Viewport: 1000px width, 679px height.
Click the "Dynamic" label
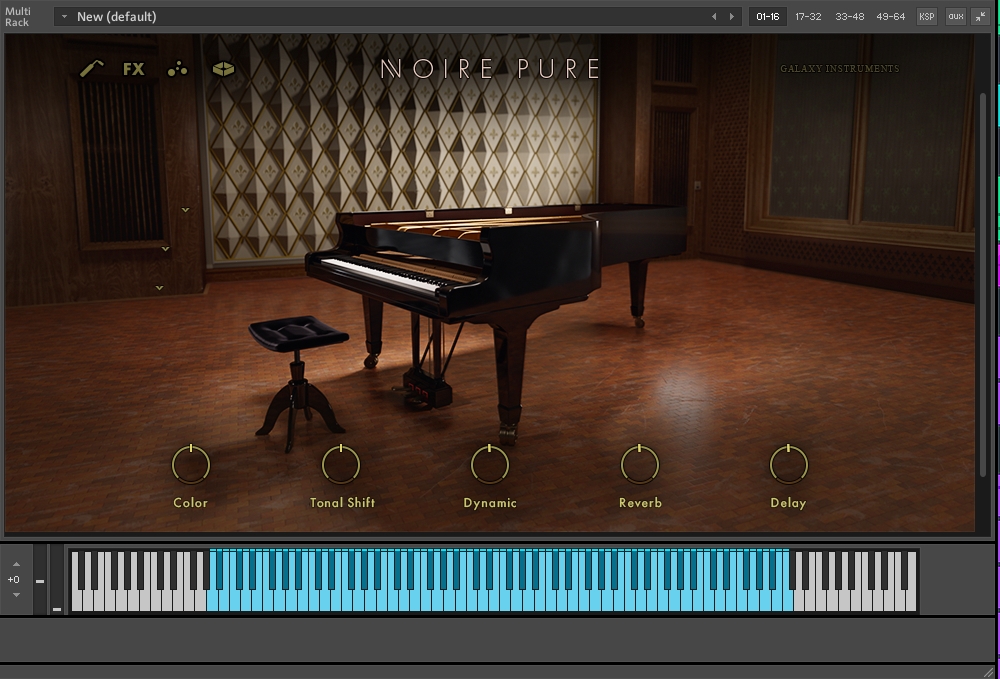pyautogui.click(x=490, y=503)
